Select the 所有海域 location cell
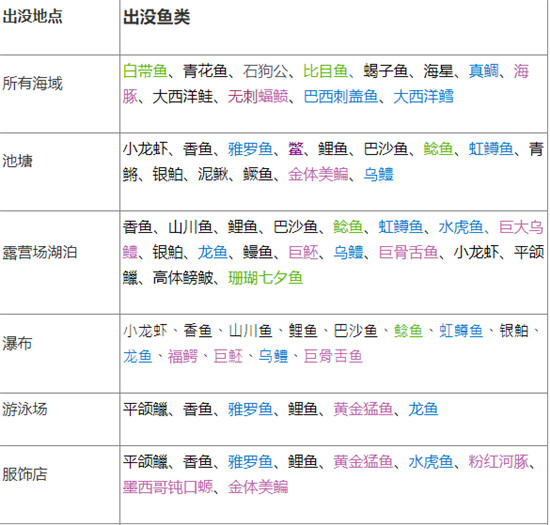The width and height of the screenshot is (550, 525). coord(33,83)
